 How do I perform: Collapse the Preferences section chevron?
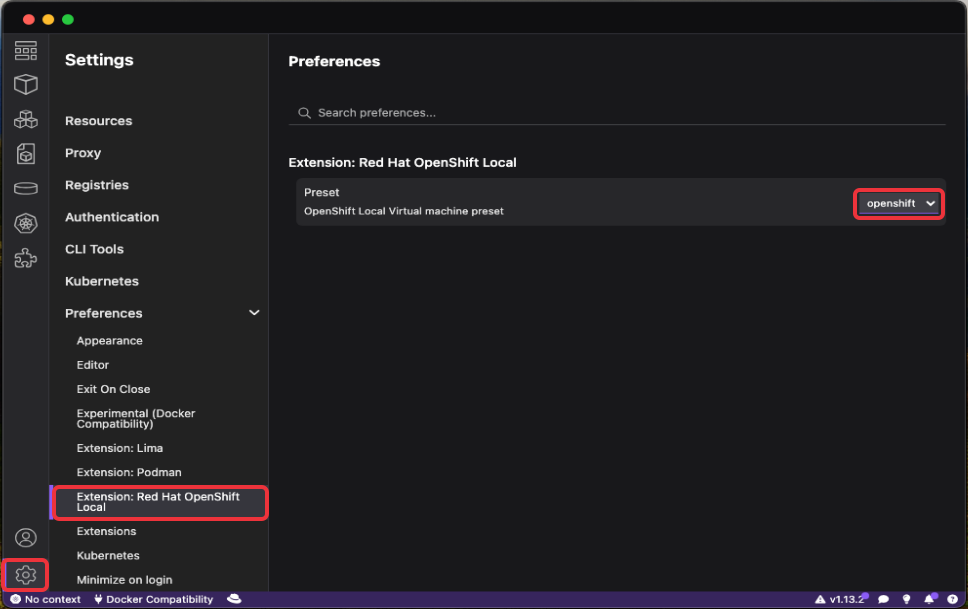254,313
